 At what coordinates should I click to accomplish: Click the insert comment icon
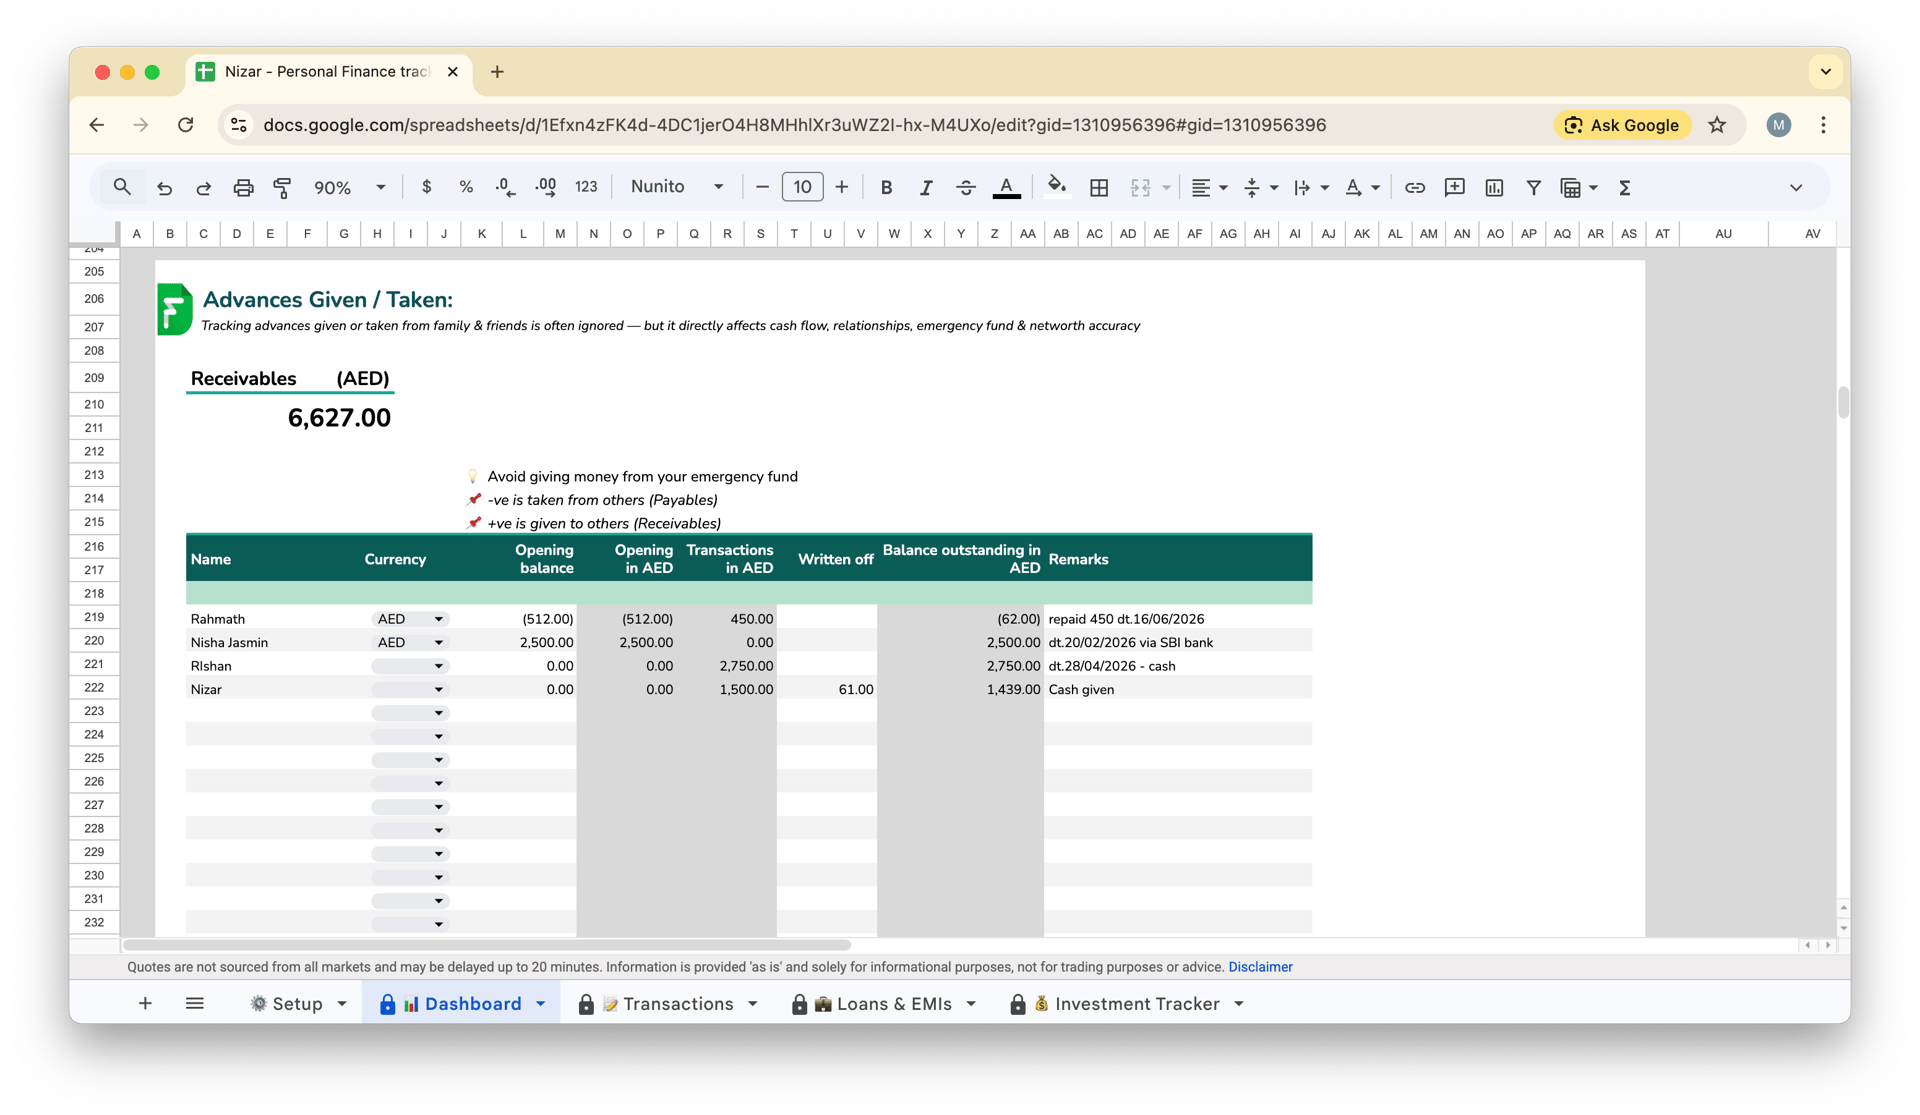(1454, 187)
